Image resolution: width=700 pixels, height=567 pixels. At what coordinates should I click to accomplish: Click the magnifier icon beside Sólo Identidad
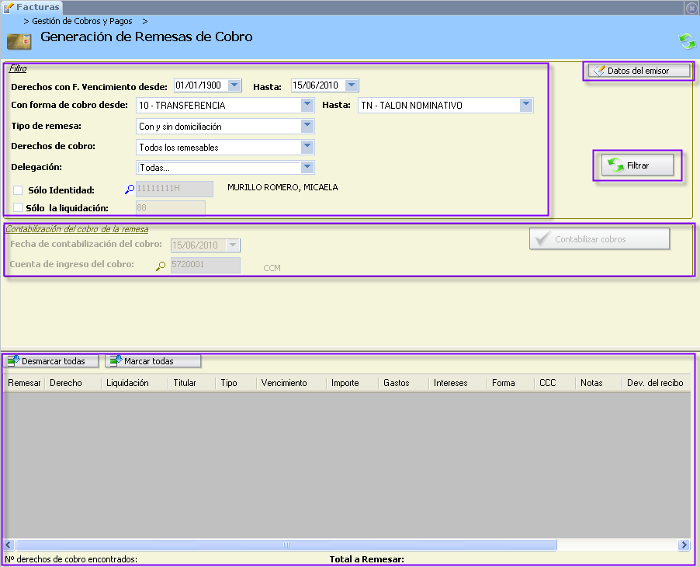[x=129, y=189]
